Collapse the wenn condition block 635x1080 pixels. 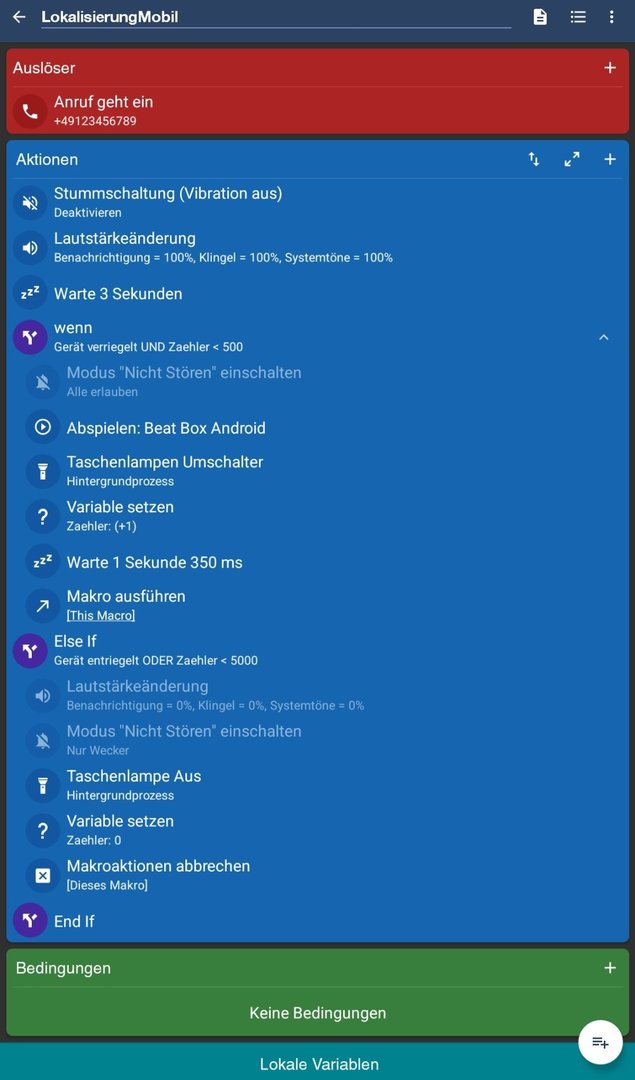point(603,337)
